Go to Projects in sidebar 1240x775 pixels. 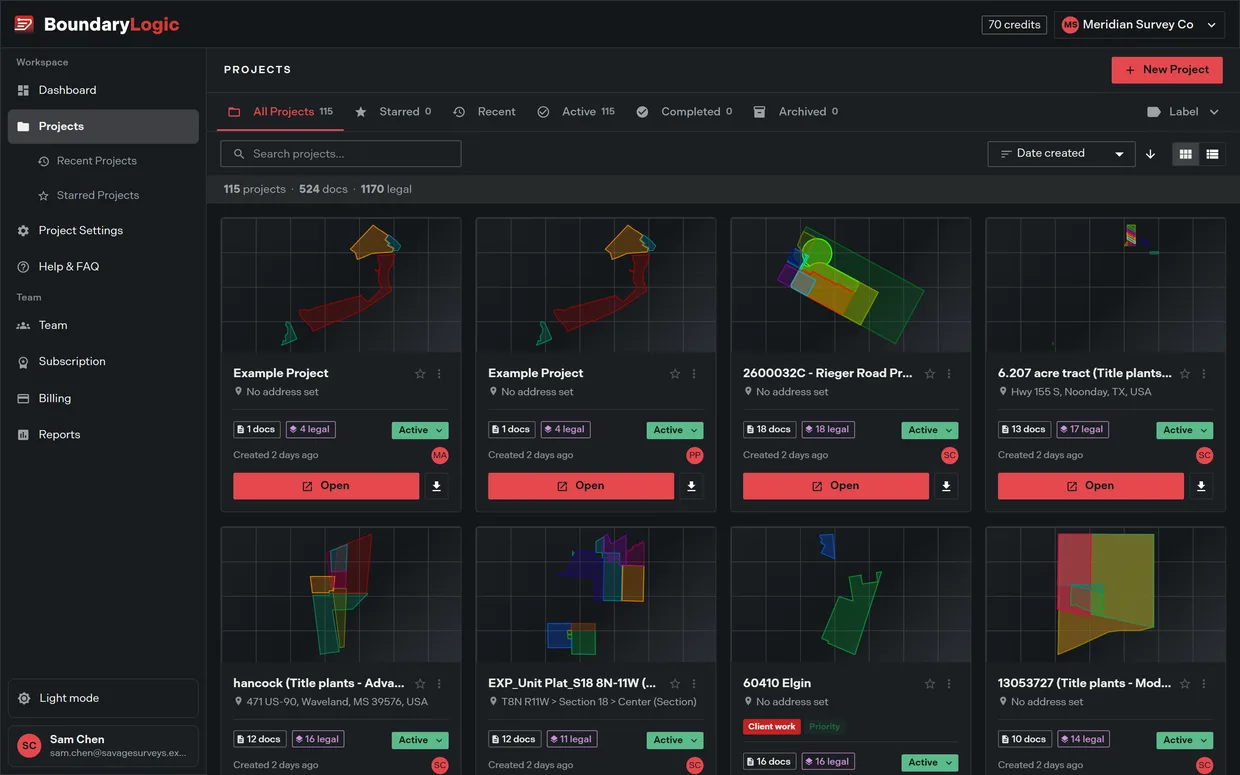(103, 127)
